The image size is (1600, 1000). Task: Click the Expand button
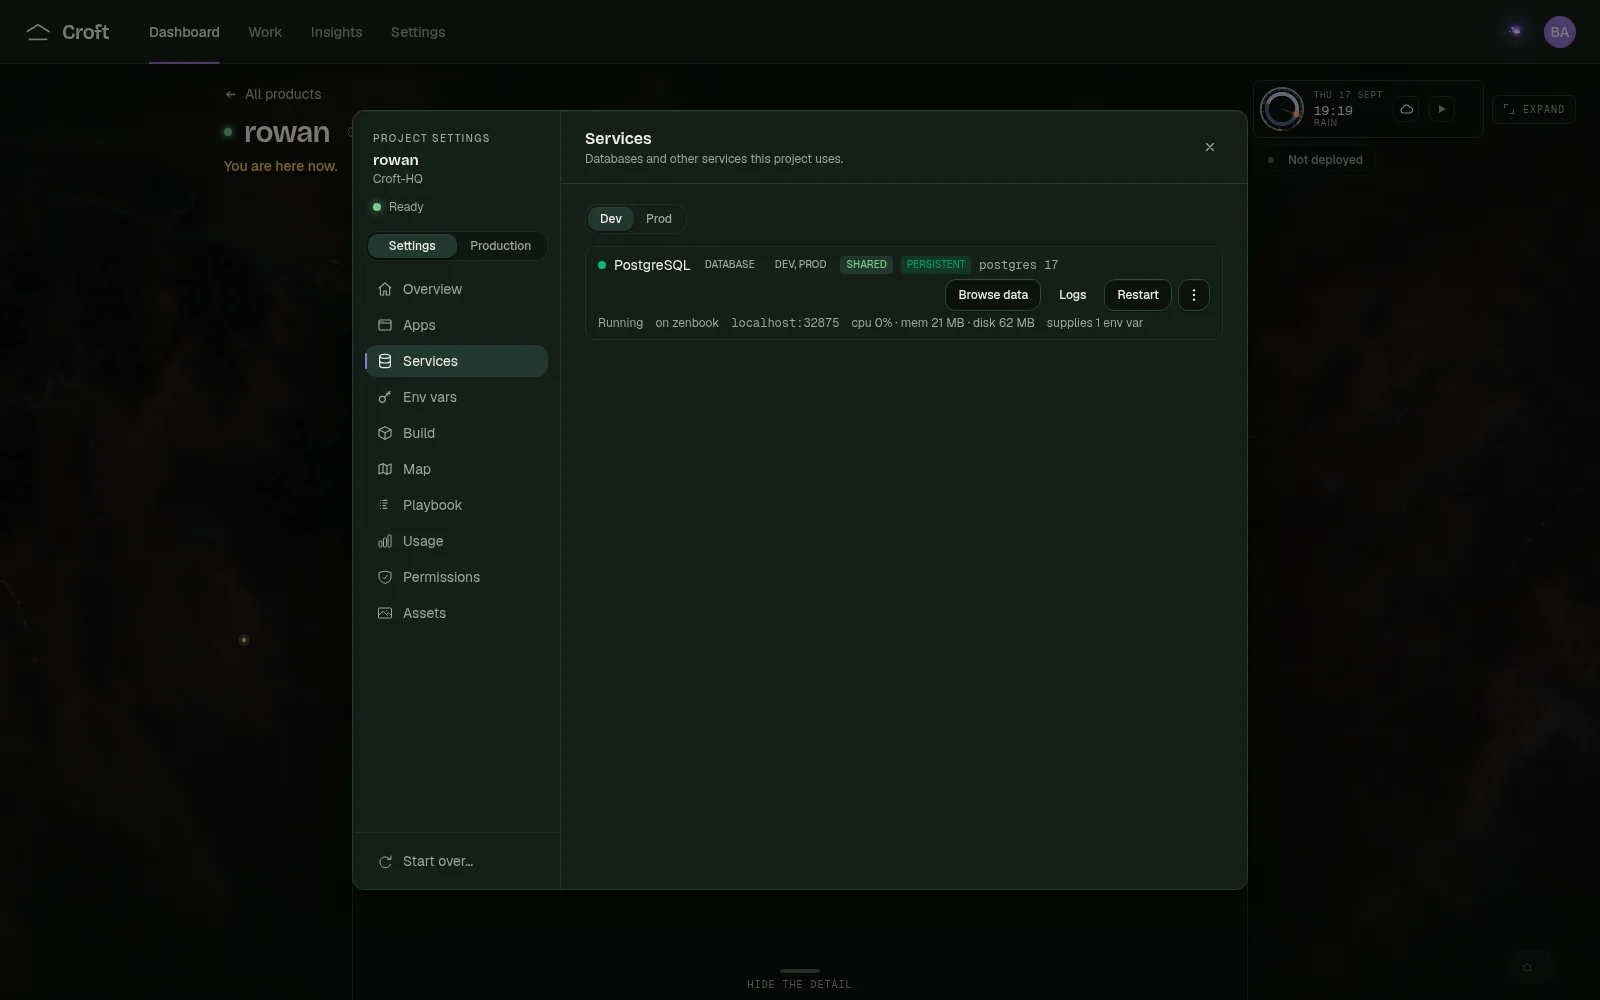click(x=1534, y=109)
